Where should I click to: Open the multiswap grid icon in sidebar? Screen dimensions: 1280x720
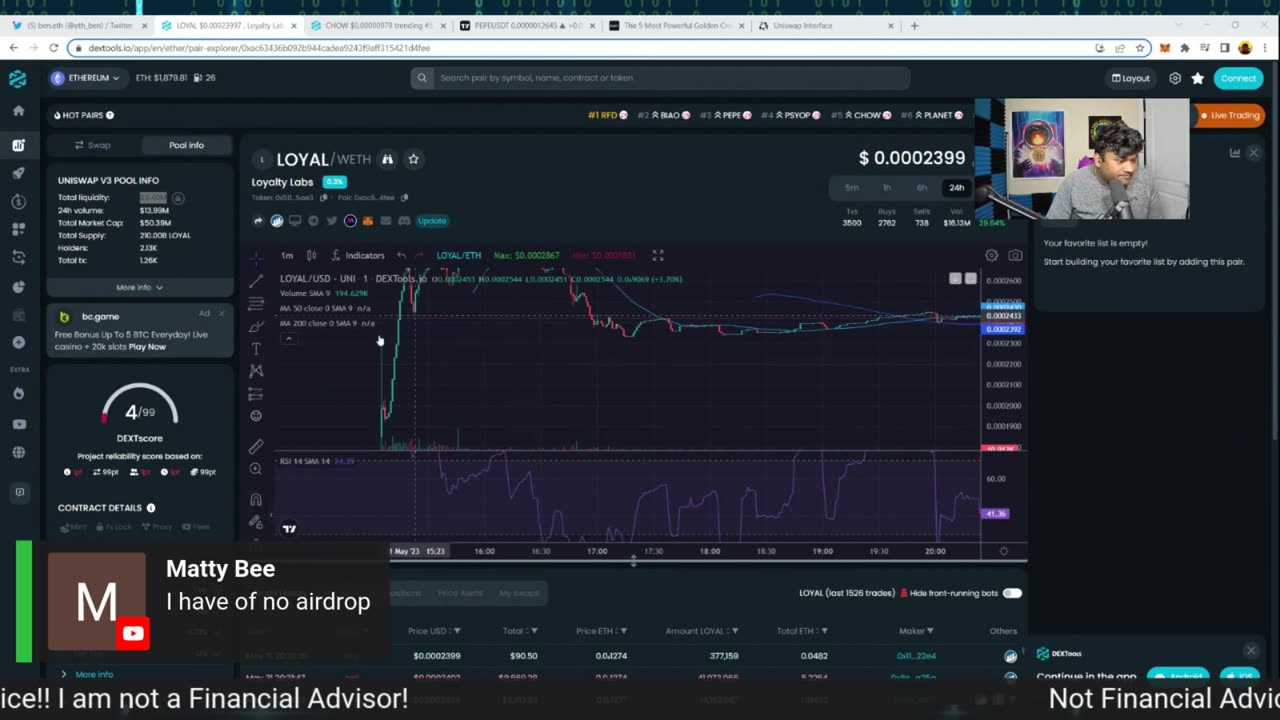18,229
